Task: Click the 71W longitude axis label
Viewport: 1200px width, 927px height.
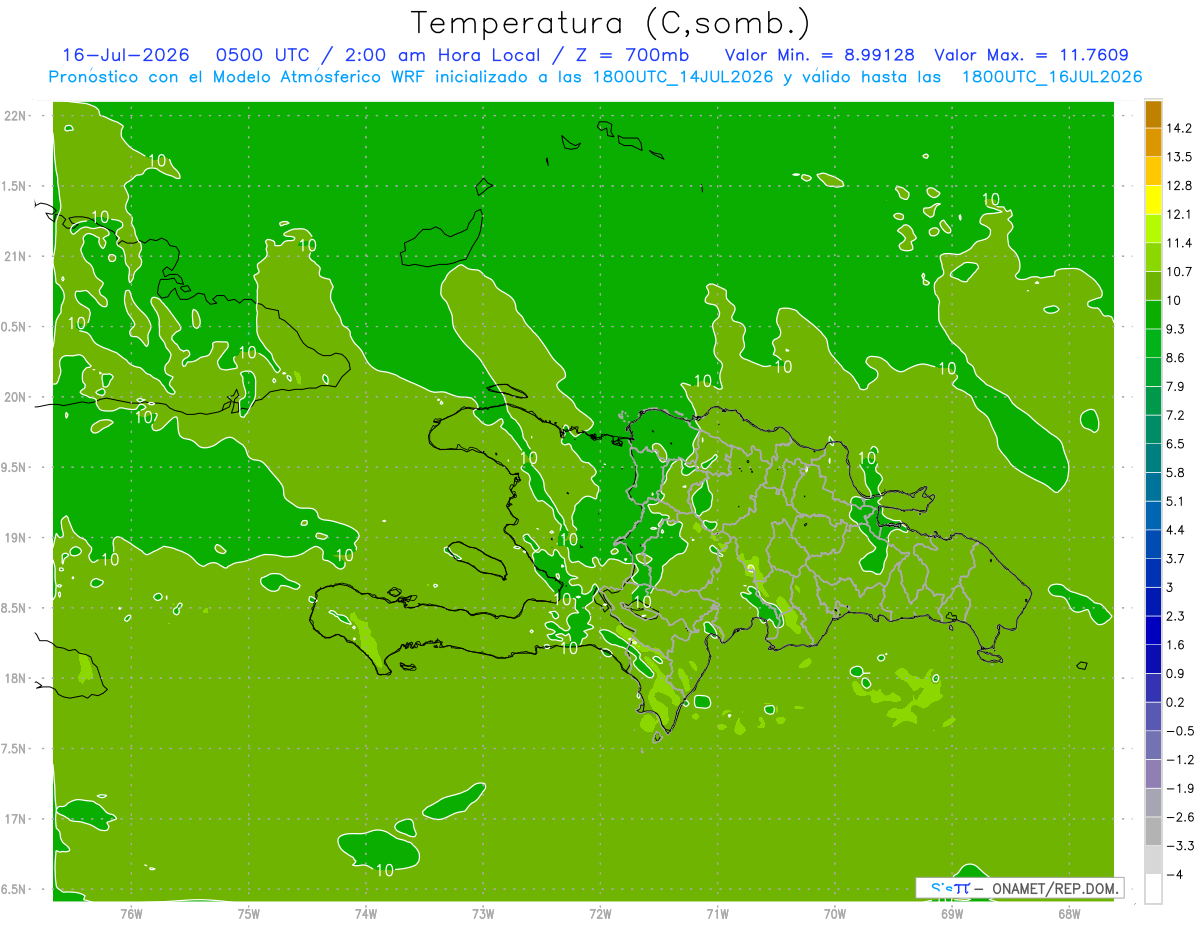Action: click(x=717, y=913)
